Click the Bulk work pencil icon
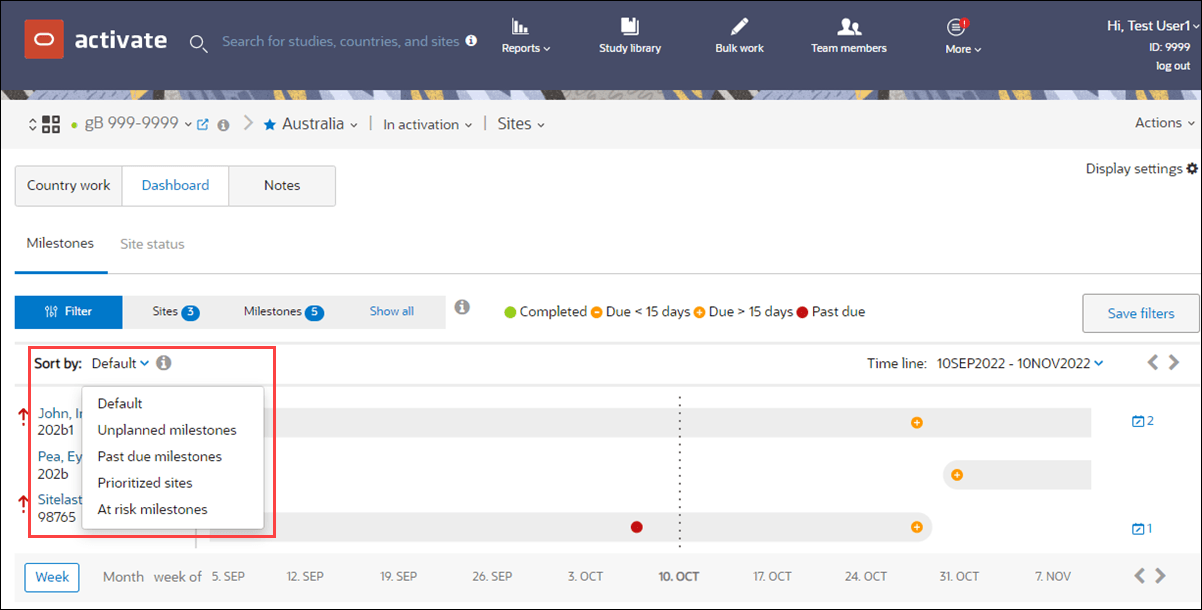Image resolution: width=1202 pixels, height=610 pixels. (x=739, y=27)
